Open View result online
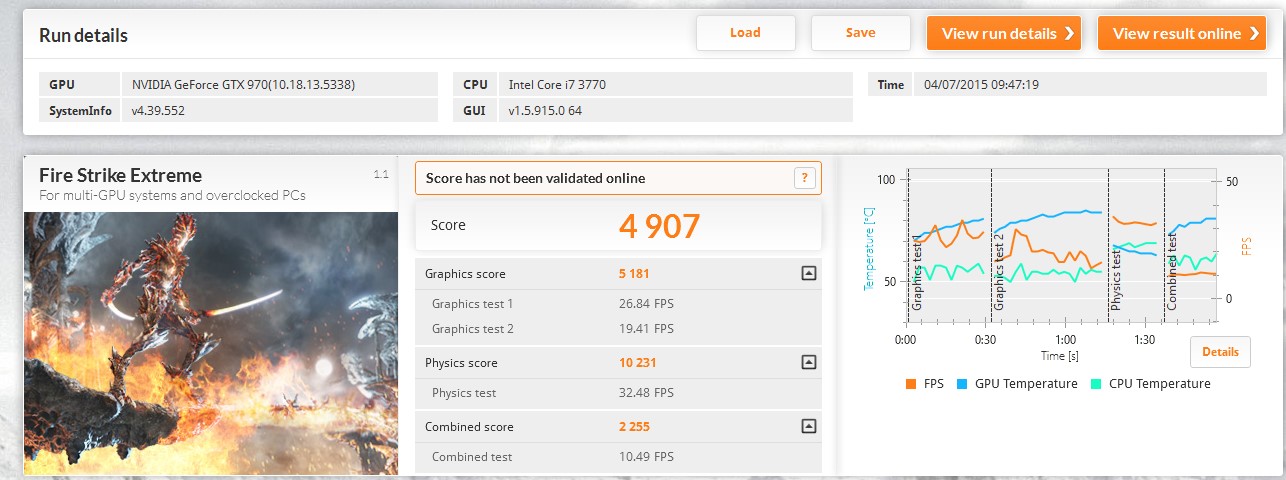 pyautogui.click(x=1181, y=33)
